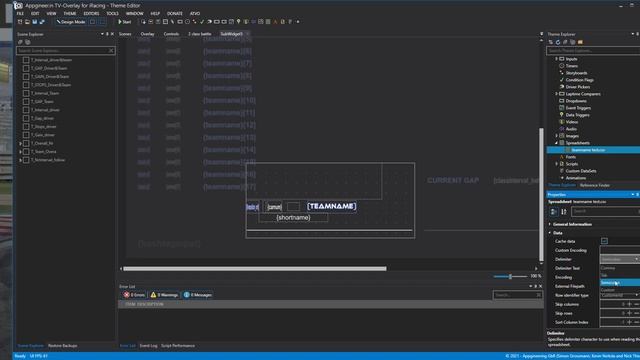Collapse the Data properties section
The image size is (640, 360).
pyautogui.click(x=550, y=233)
